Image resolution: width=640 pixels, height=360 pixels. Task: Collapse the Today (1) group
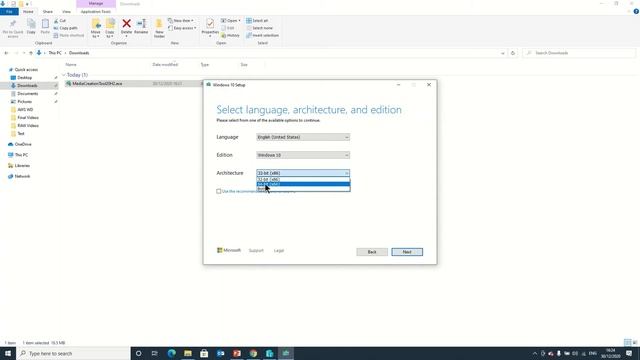[x=64, y=75]
